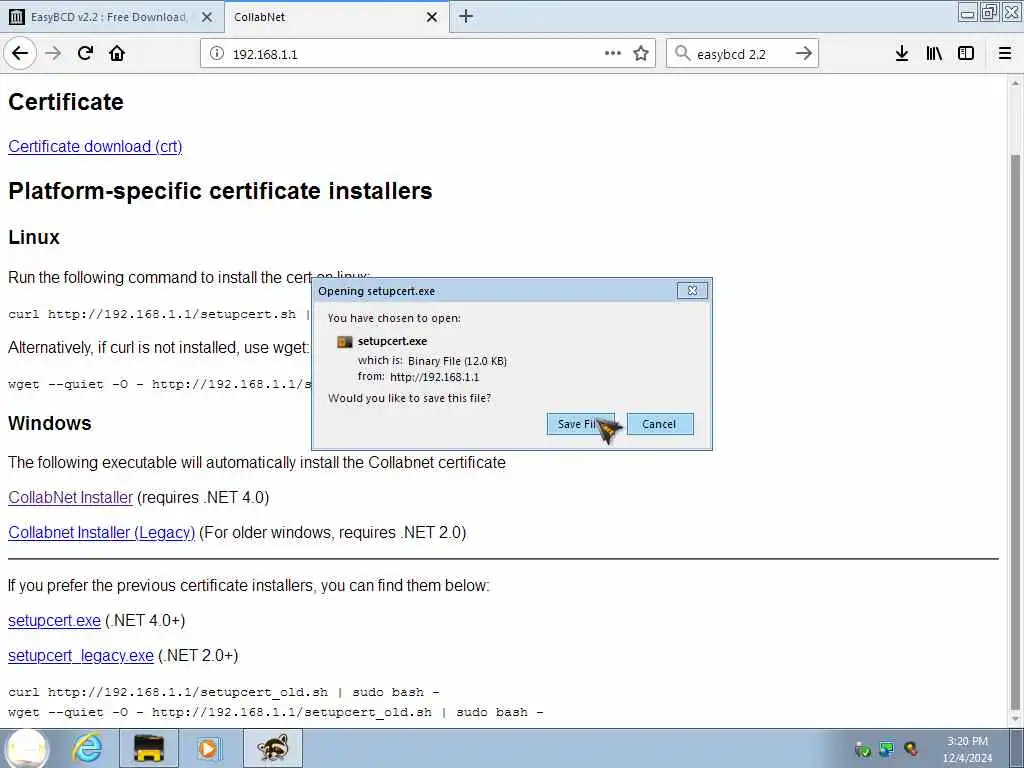Click the green system tray icon
Image resolution: width=1024 pixels, height=768 pixels.
tap(863, 749)
